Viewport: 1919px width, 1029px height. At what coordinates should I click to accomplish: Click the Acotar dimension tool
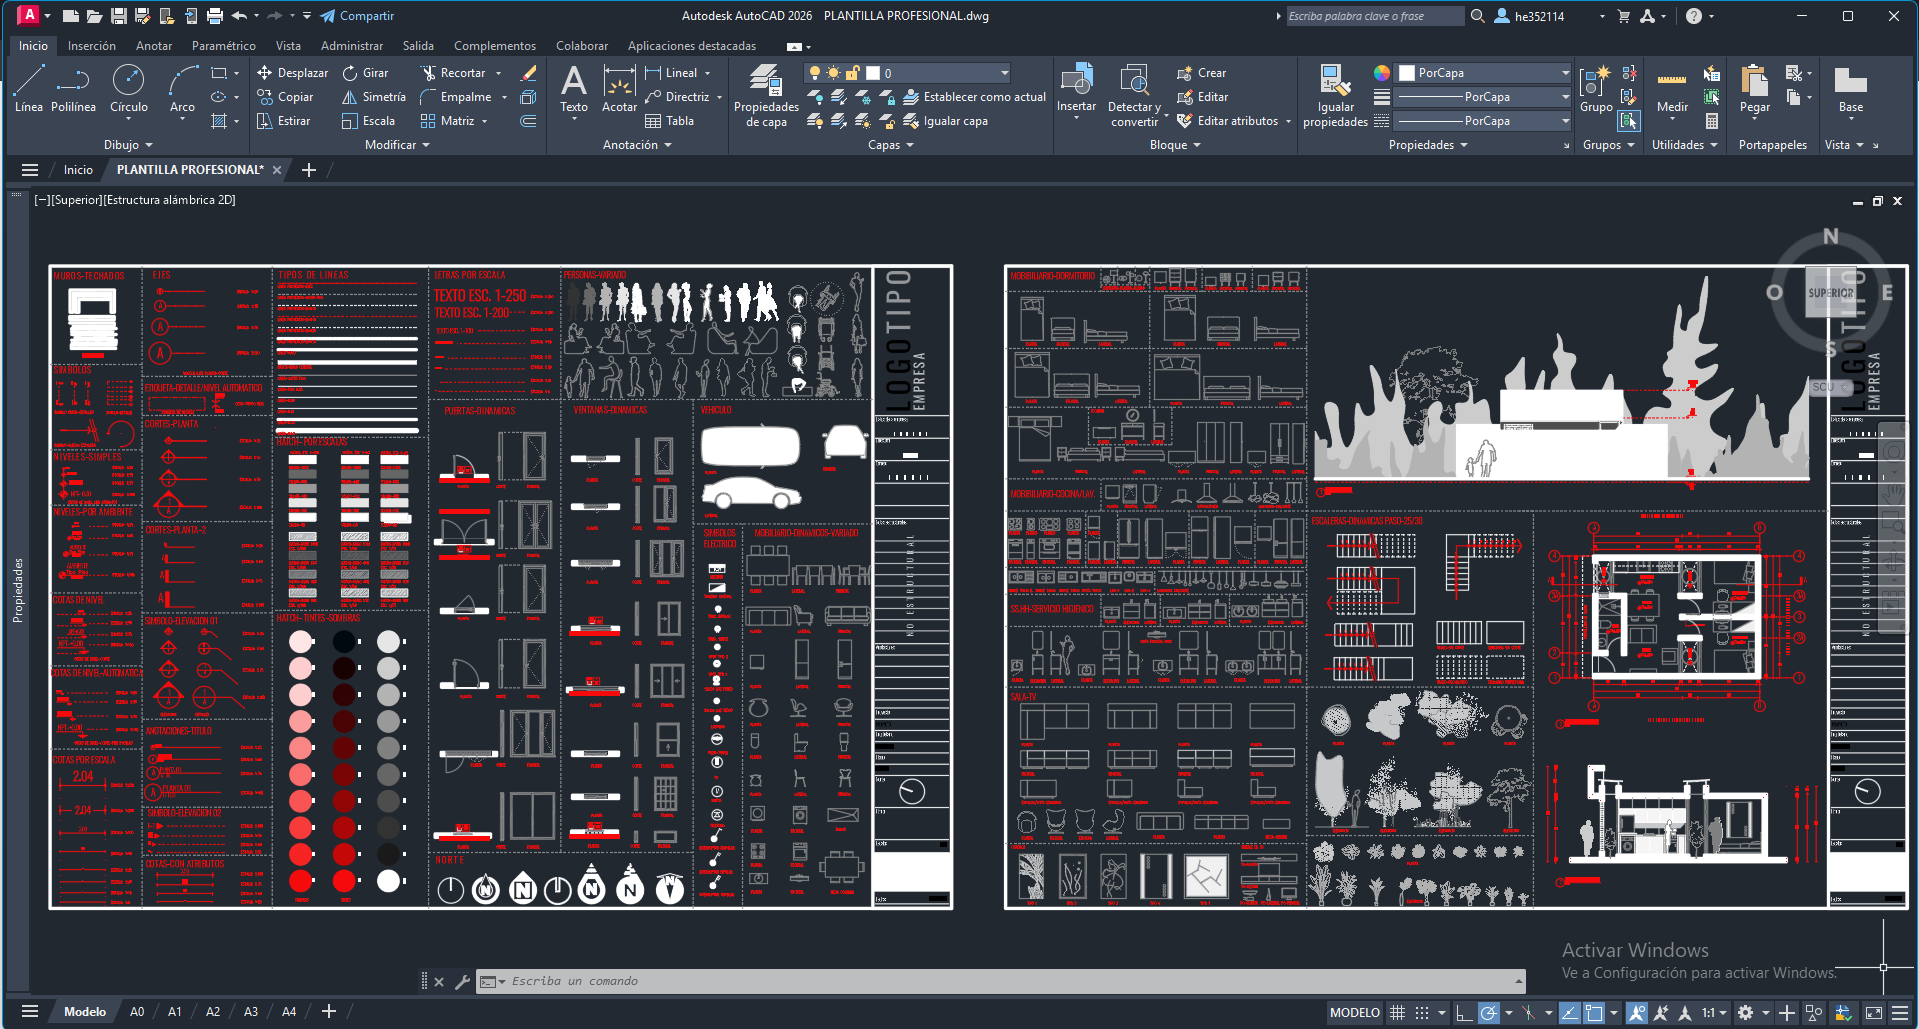pyautogui.click(x=619, y=88)
